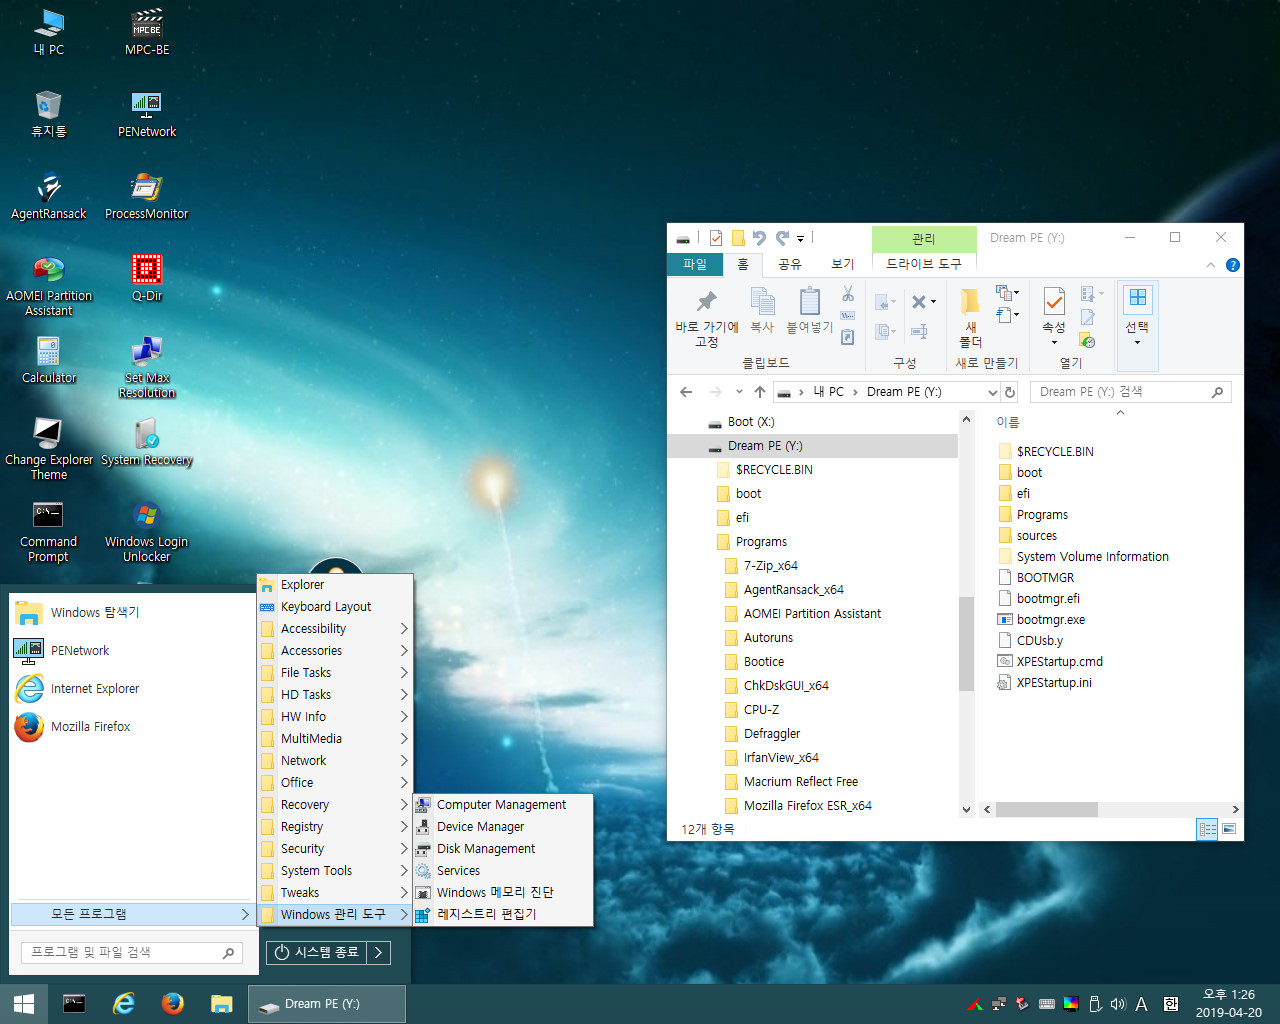Launch Internet Explorer from the taskbar
The image size is (1280, 1024).
point(123,1004)
